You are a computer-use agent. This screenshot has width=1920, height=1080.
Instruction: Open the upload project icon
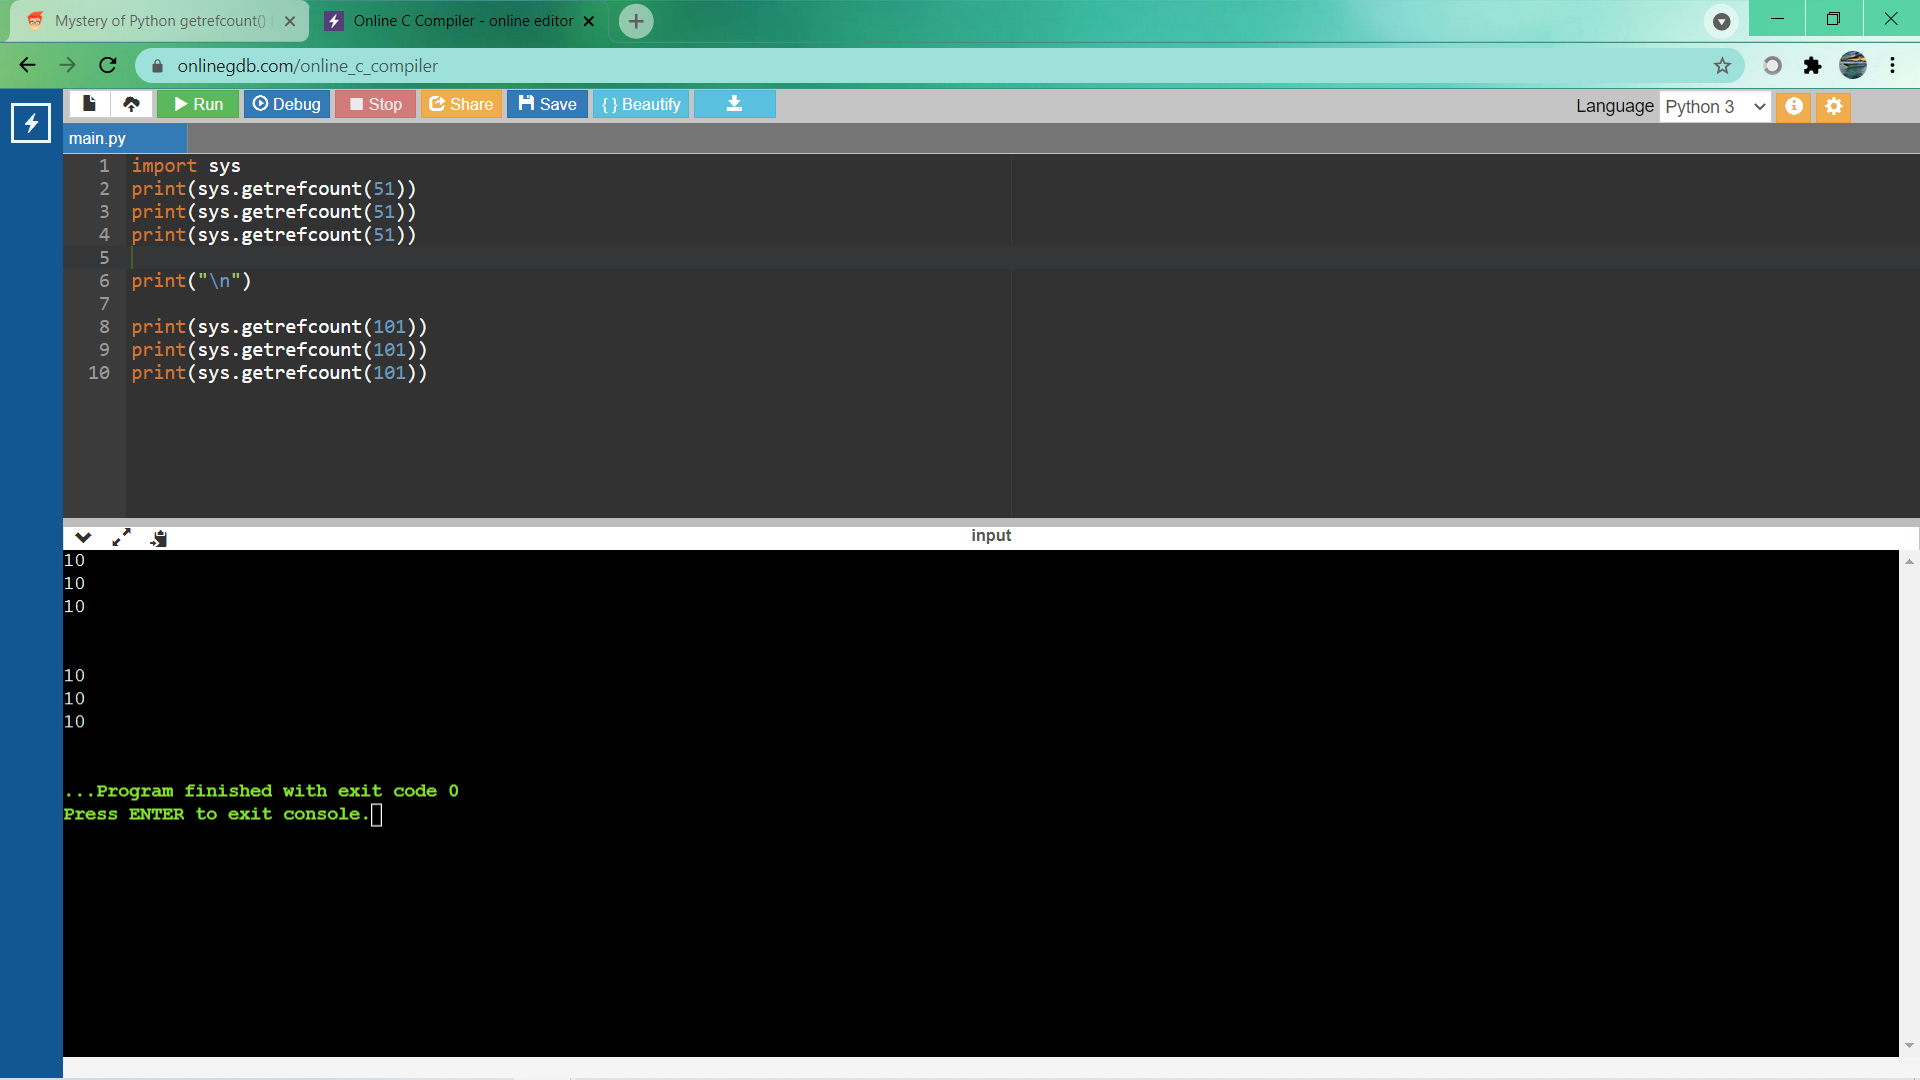pos(131,103)
